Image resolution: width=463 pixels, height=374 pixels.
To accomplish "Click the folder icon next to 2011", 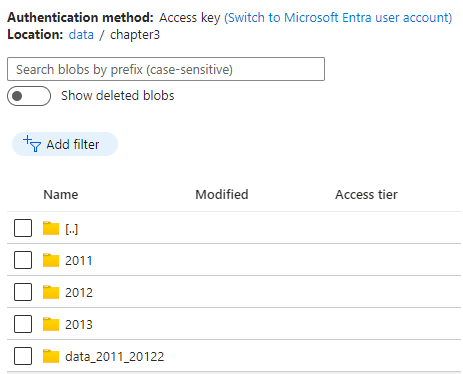I will [x=51, y=260].
